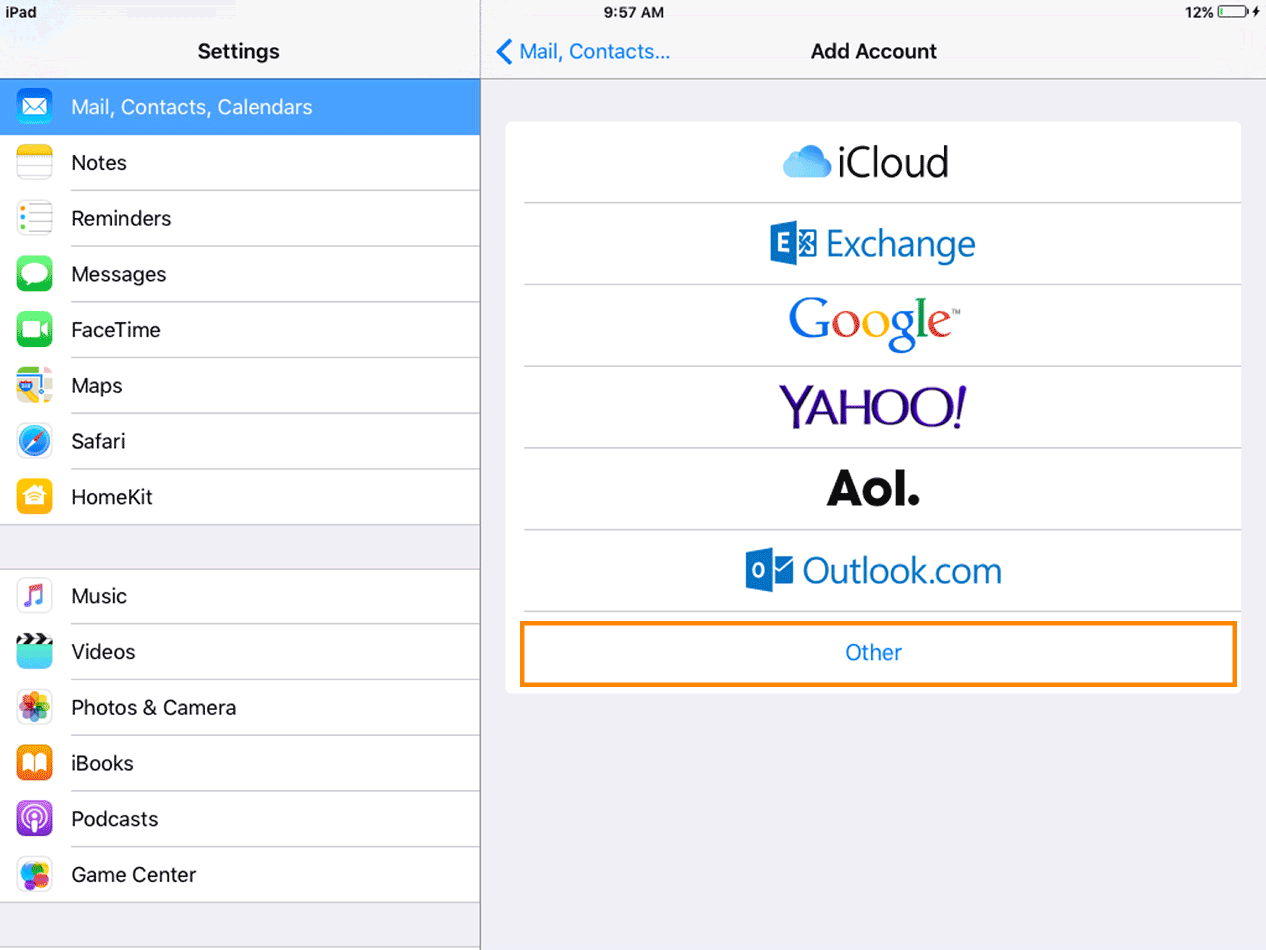
Task: Tap the Safari compass icon
Action: [x=34, y=441]
